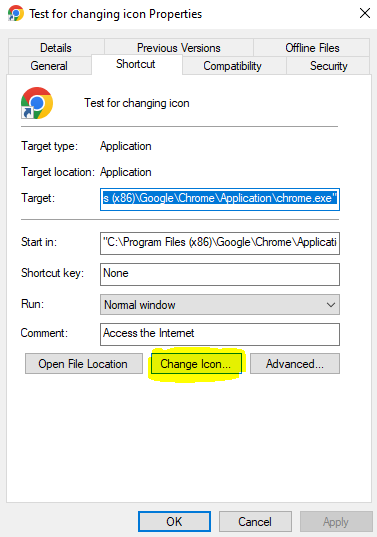Click inside the Target path field
The height and width of the screenshot is (537, 377).
(x=220, y=199)
